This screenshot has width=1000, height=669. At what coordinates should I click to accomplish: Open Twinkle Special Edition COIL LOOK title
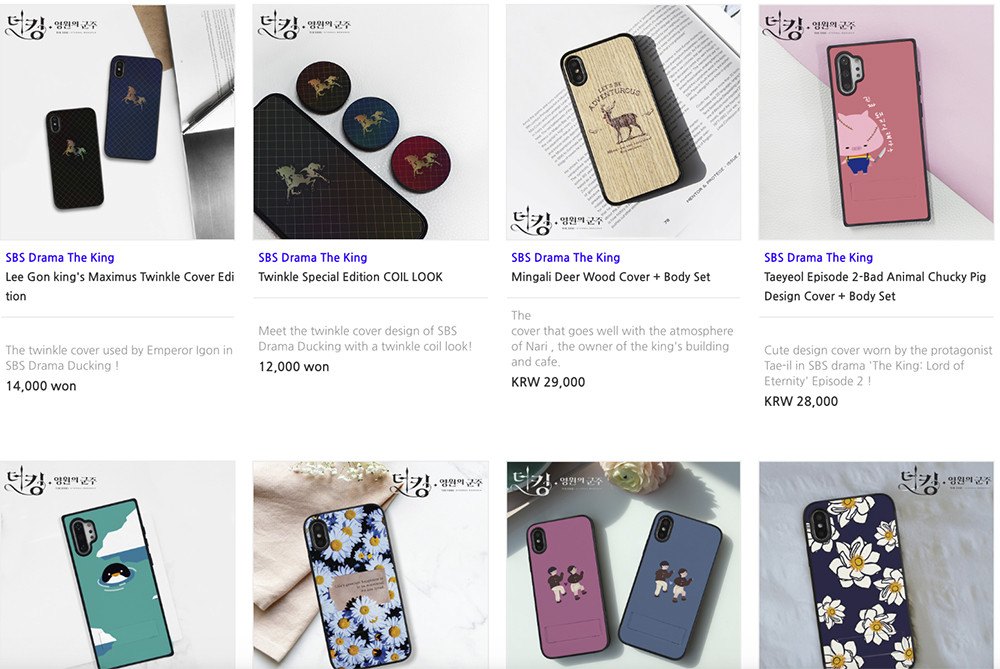coord(350,277)
